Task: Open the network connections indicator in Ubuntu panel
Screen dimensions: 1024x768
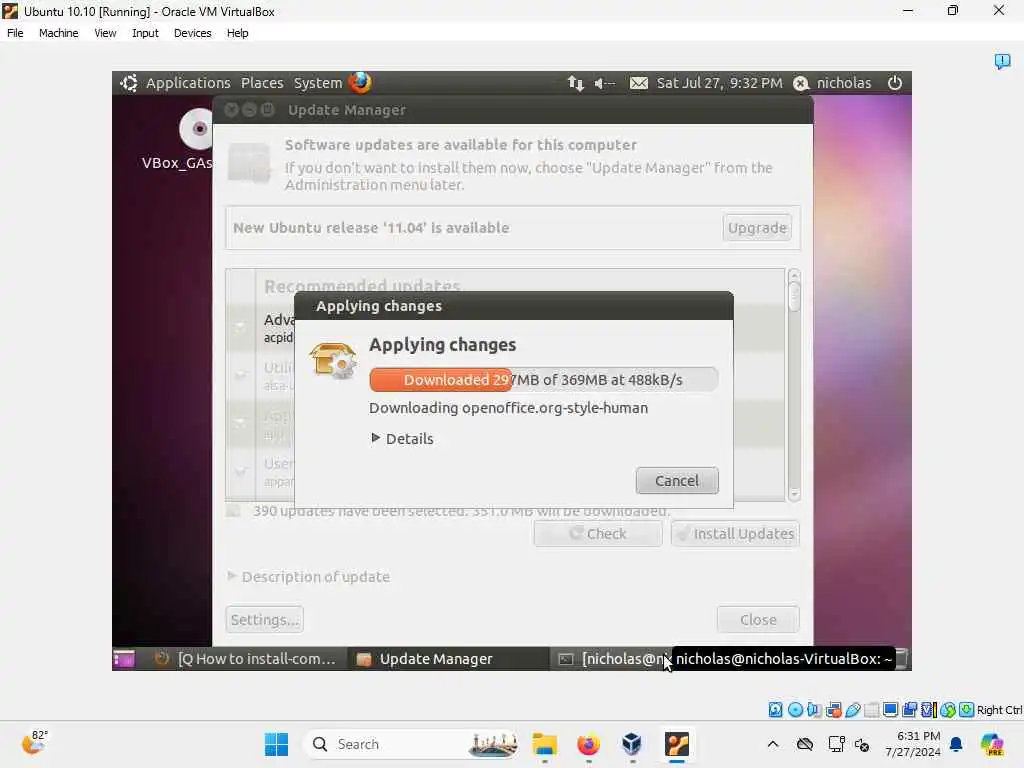Action: (x=575, y=83)
